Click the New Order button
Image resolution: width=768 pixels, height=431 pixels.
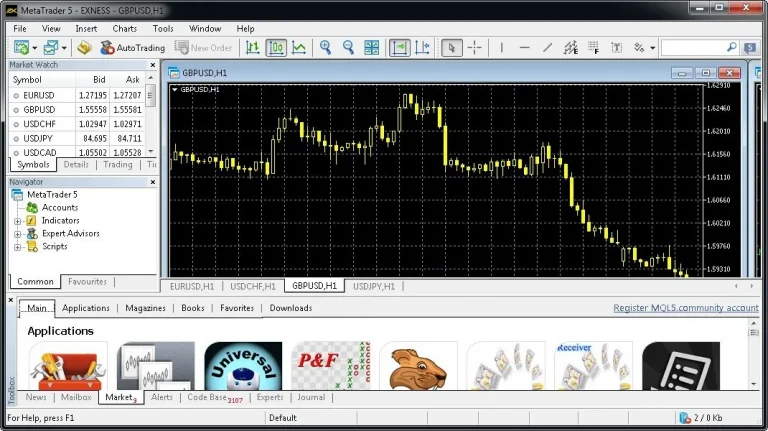203,48
